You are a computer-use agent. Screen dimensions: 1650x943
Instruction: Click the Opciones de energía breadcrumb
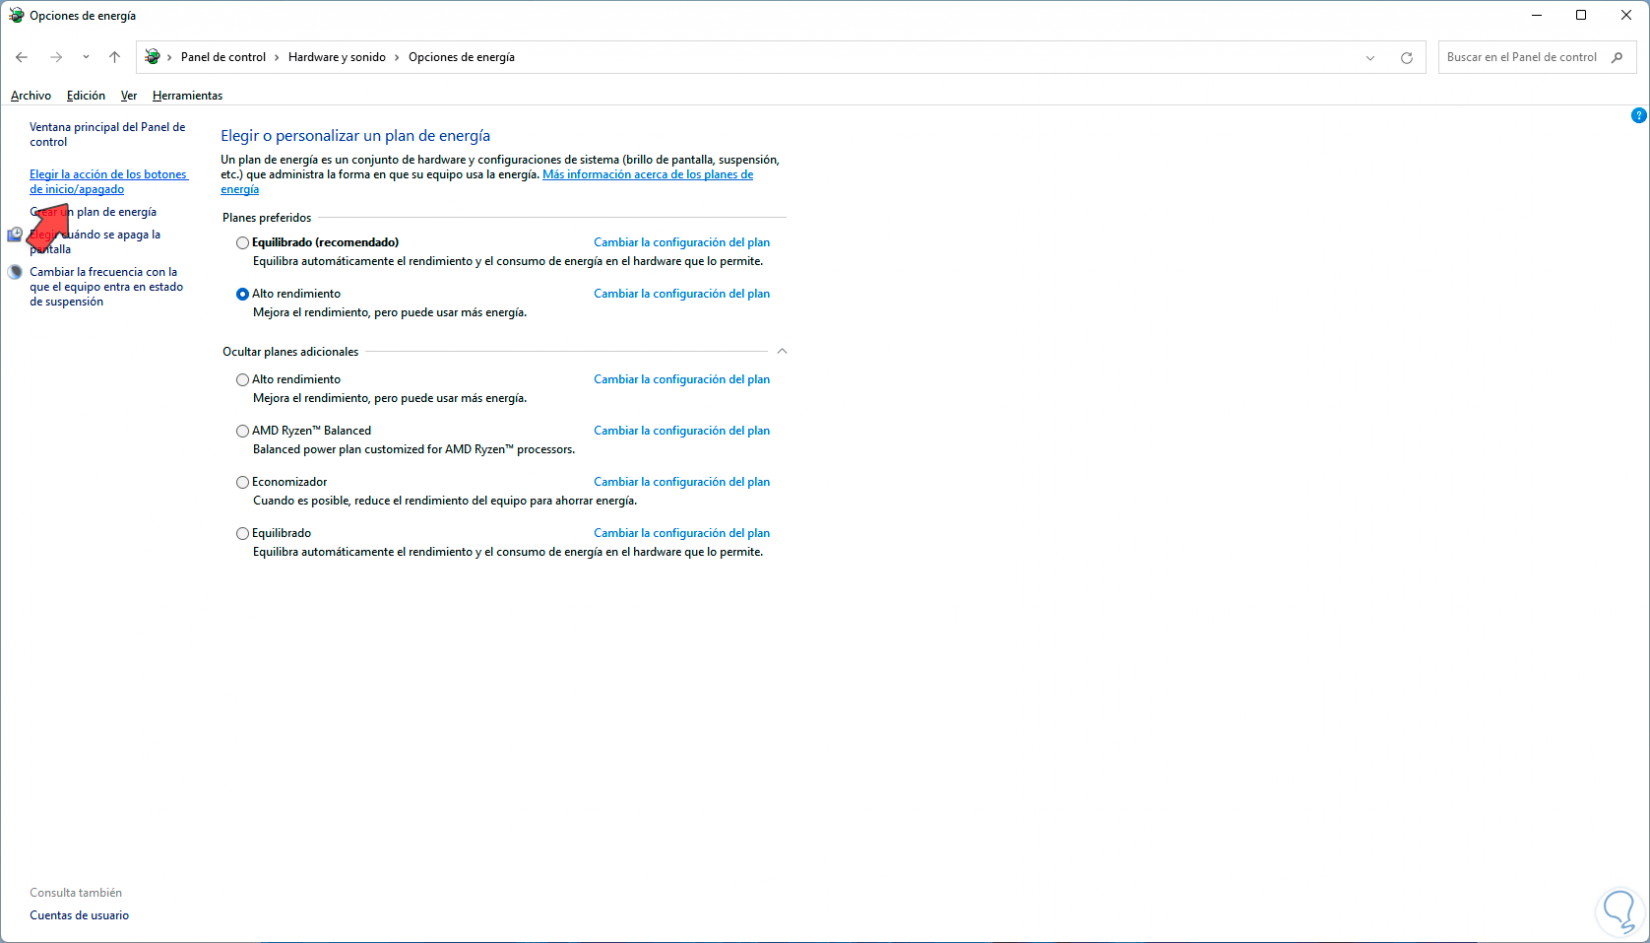(x=462, y=57)
